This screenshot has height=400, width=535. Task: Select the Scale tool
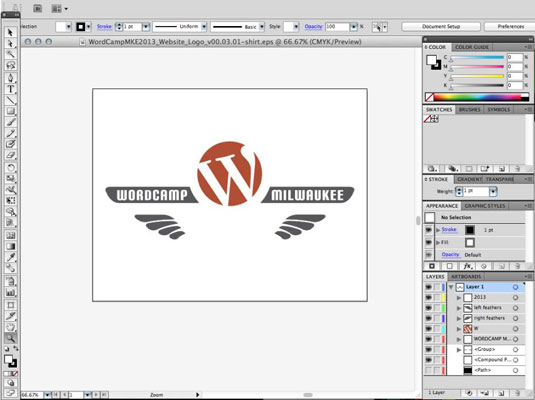tap(10, 178)
